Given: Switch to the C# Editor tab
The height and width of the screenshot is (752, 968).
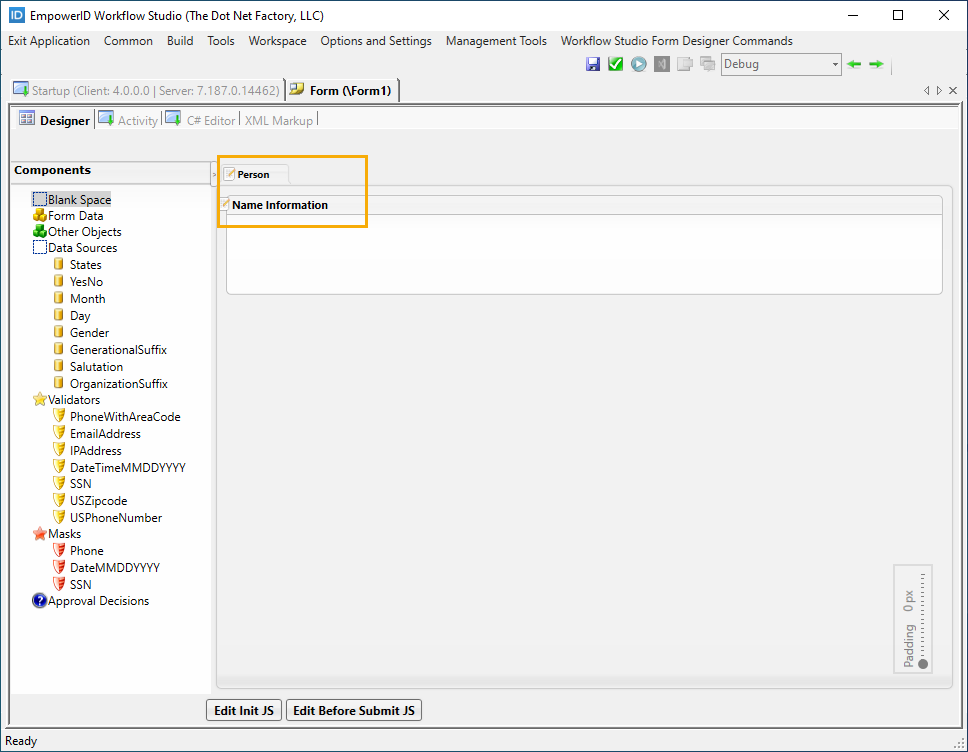Looking at the screenshot, I should [210, 120].
